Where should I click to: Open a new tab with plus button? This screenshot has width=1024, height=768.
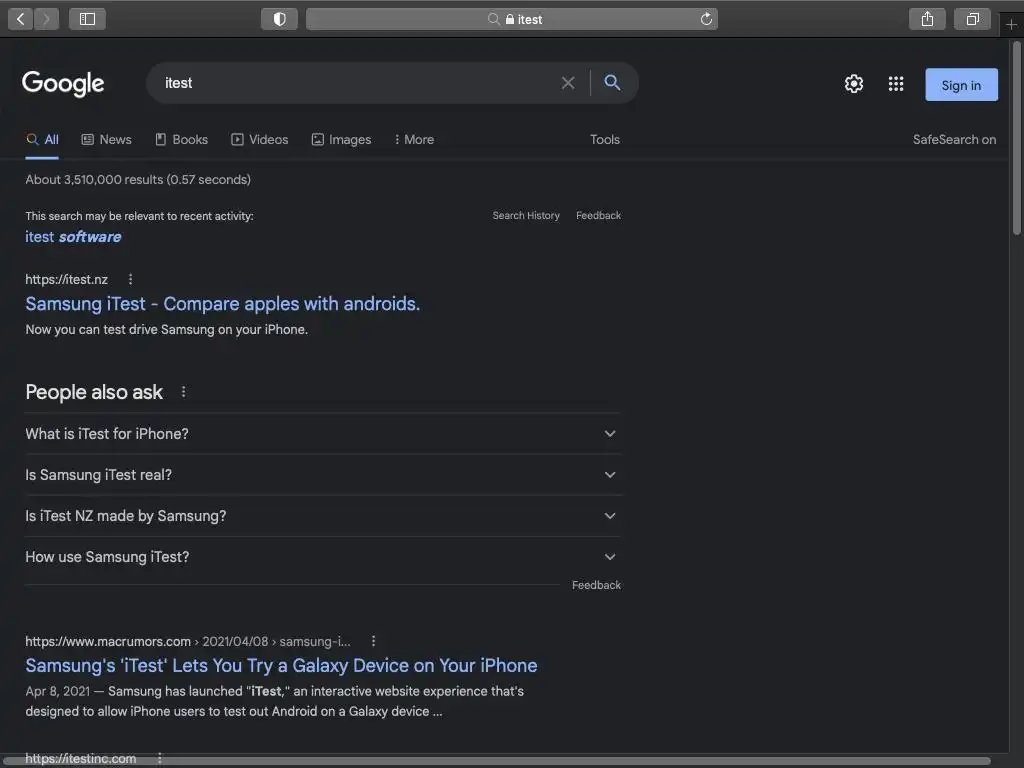[1011, 25]
